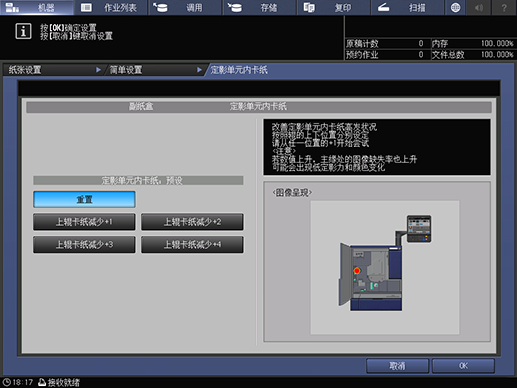Click the red jam location marker
Viewport: 517px width, 388px height.
tap(357, 271)
